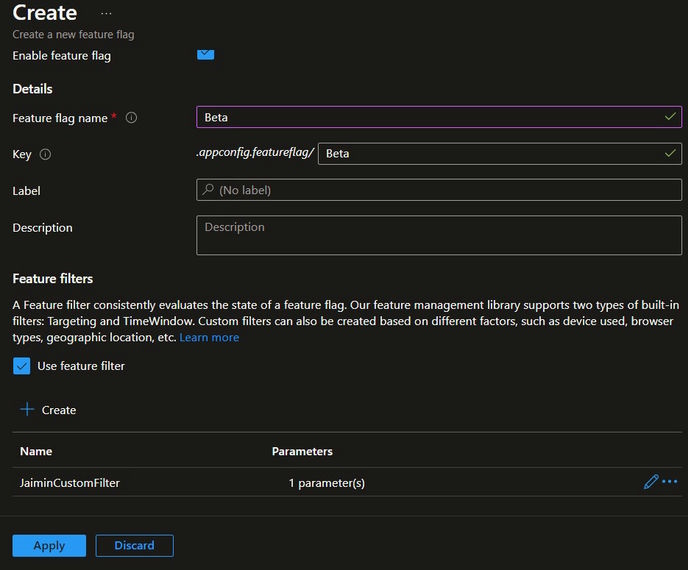Screen dimensions: 688x570
Task: Click the Description text area
Action: click(x=438, y=235)
